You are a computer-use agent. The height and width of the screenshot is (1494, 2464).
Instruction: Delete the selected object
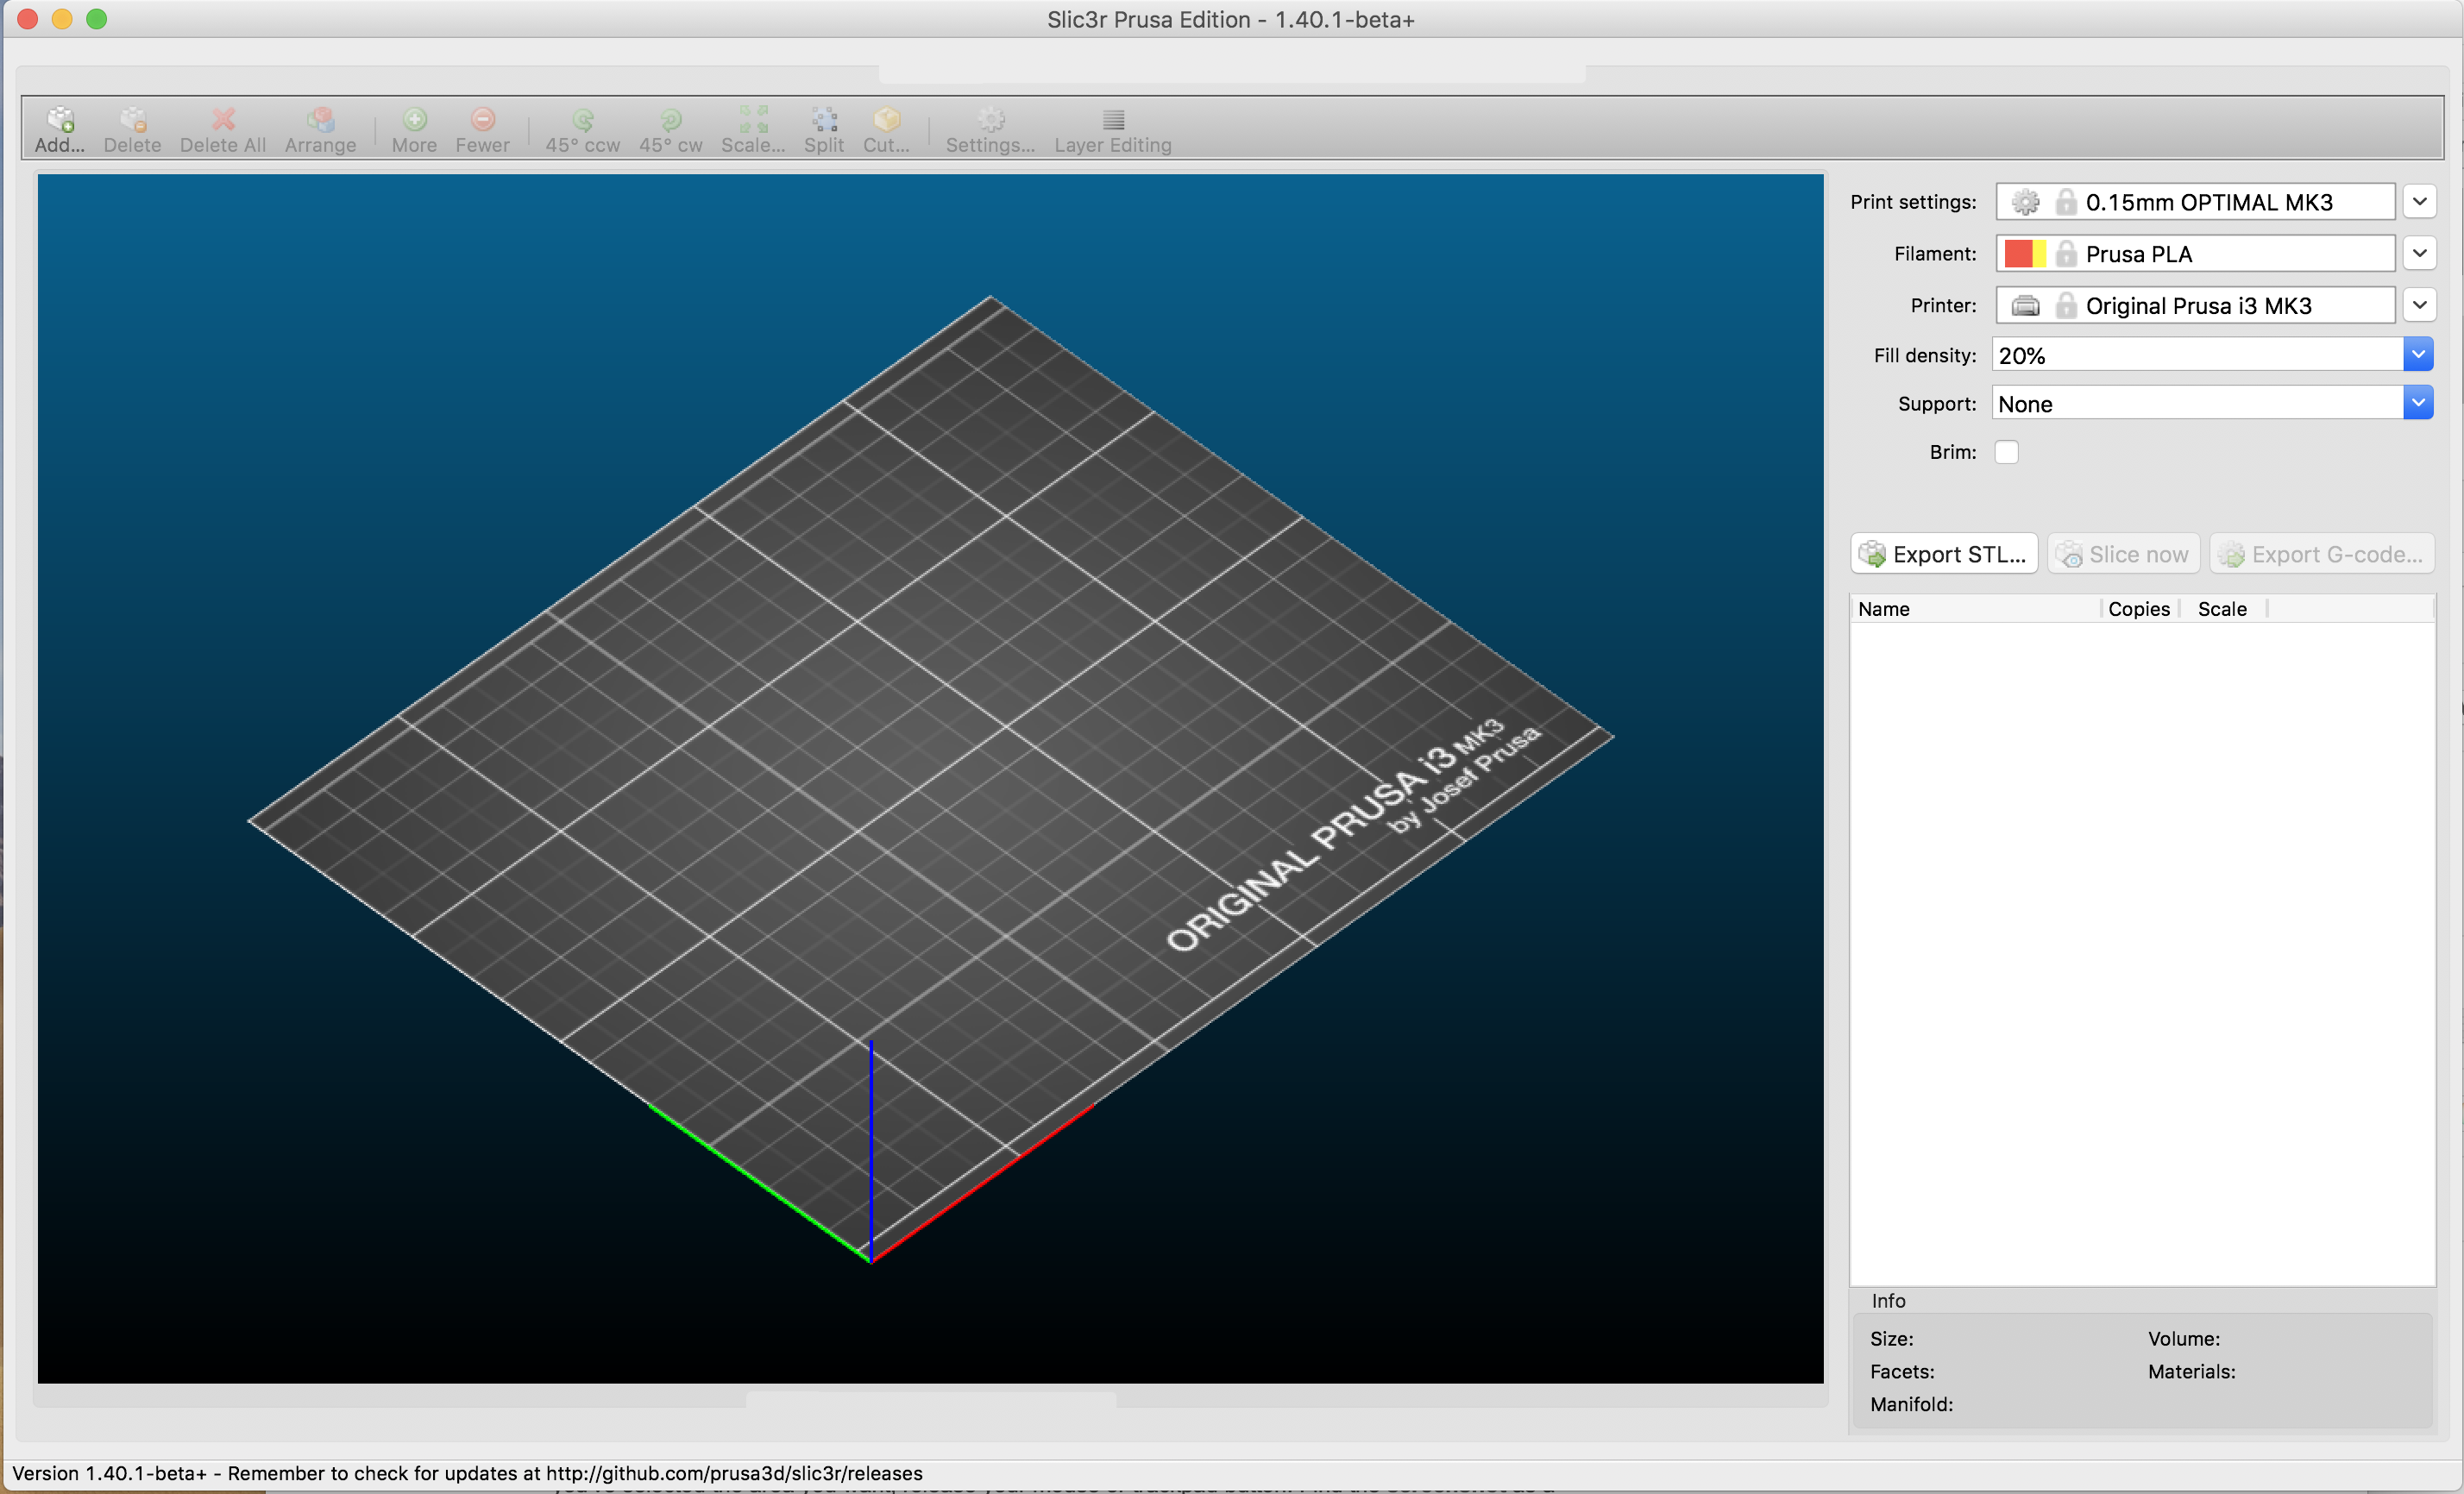[131, 128]
